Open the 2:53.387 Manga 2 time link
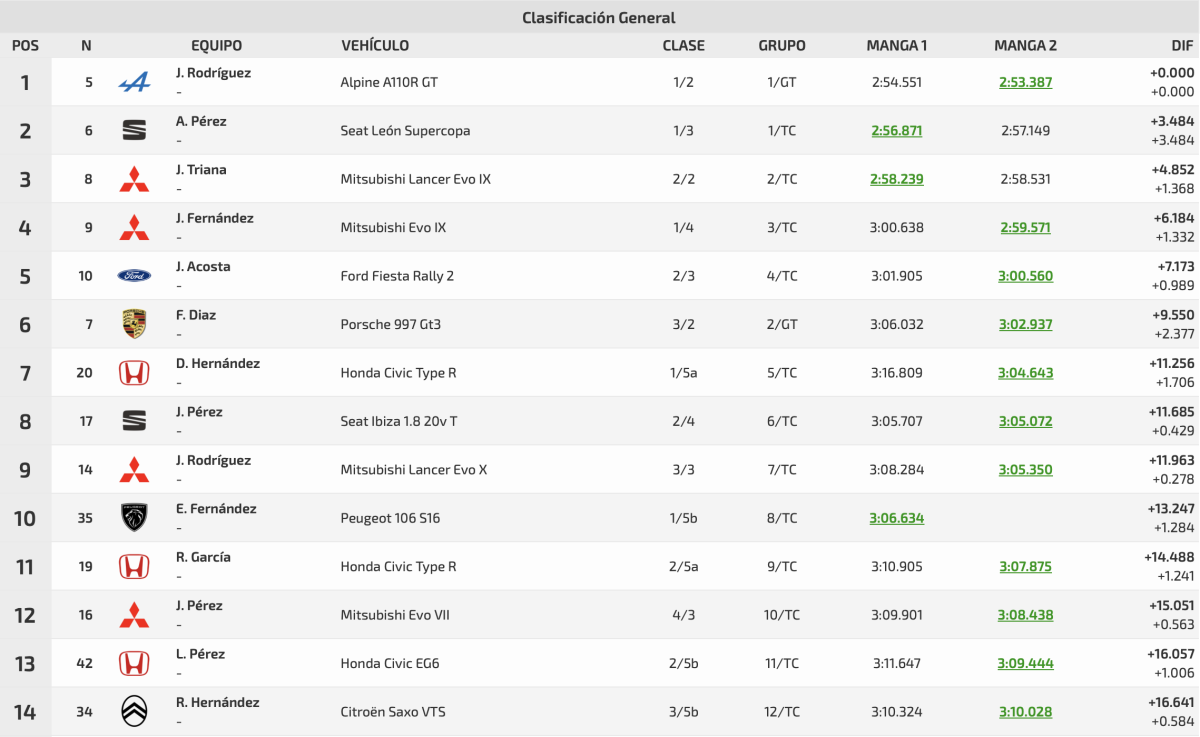The image size is (1200, 737). (x=1025, y=83)
